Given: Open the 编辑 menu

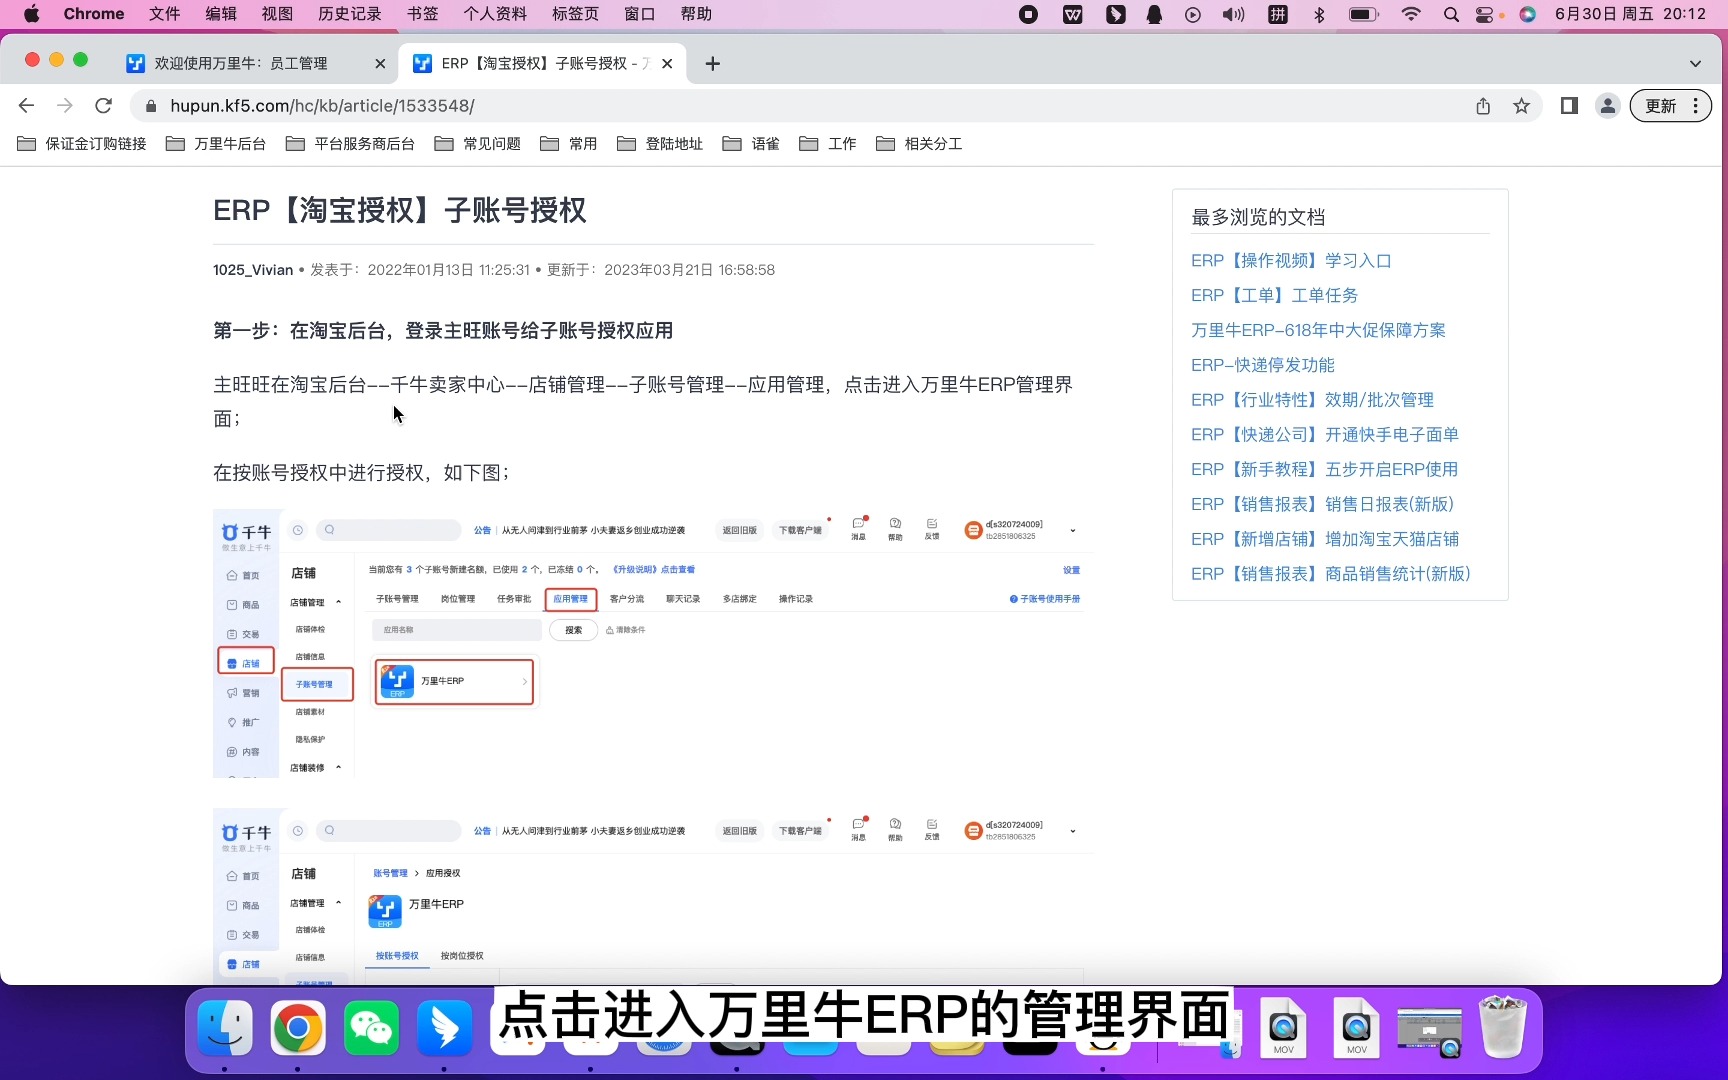Looking at the screenshot, I should pos(221,14).
